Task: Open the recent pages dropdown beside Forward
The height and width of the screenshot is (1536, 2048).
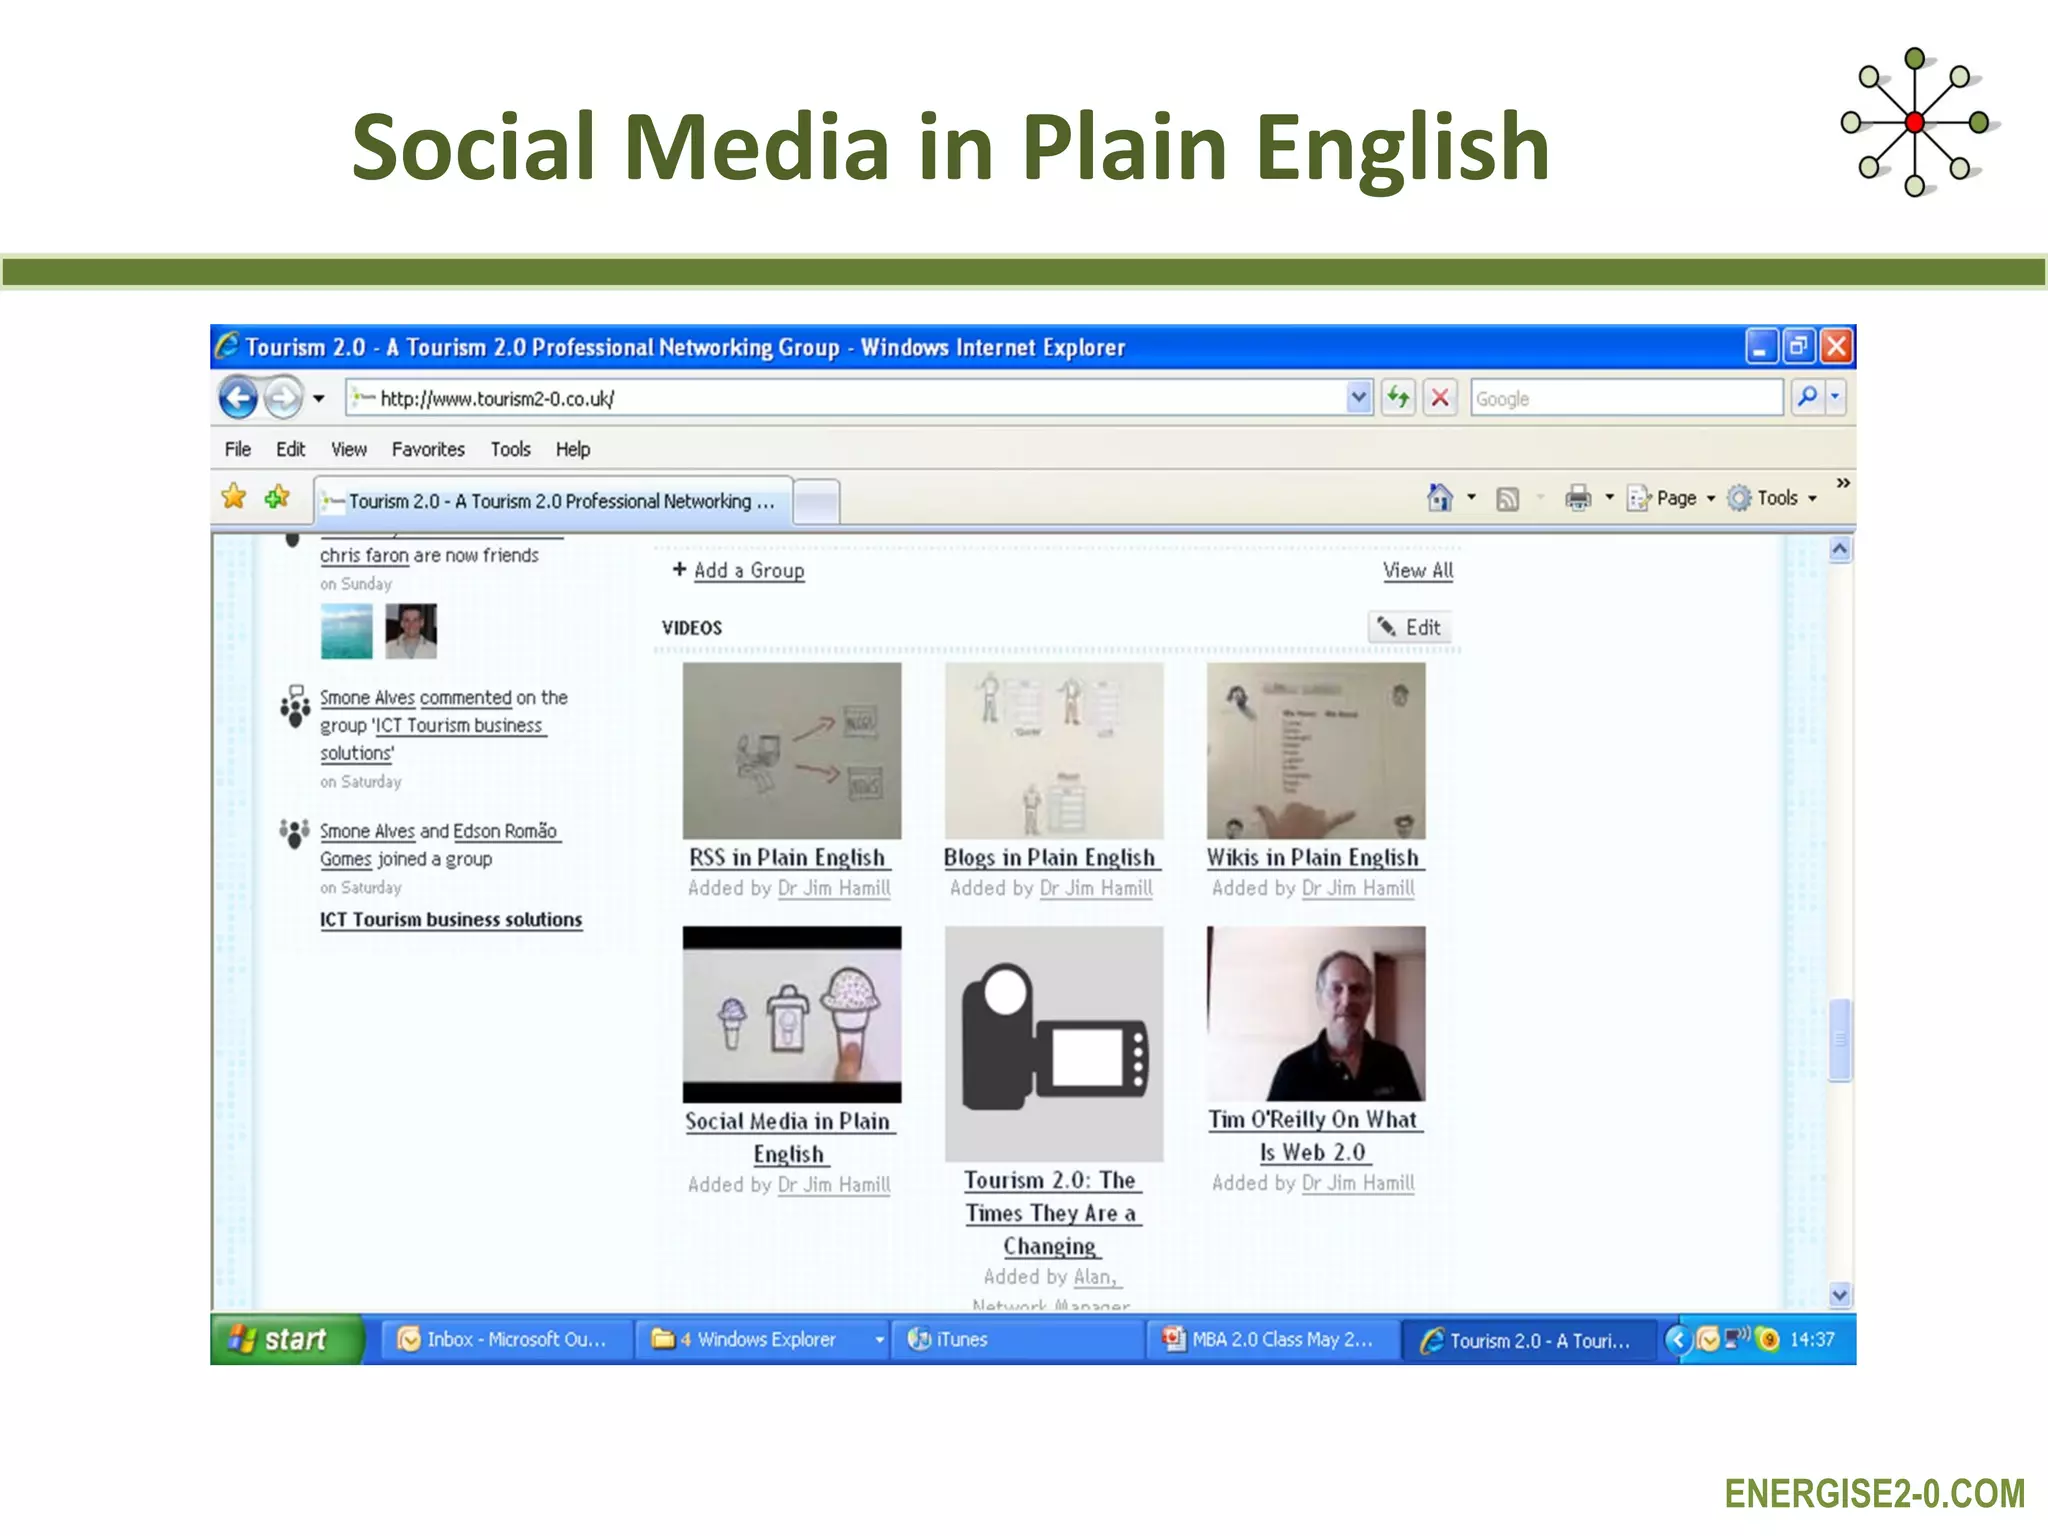Action: (318, 398)
